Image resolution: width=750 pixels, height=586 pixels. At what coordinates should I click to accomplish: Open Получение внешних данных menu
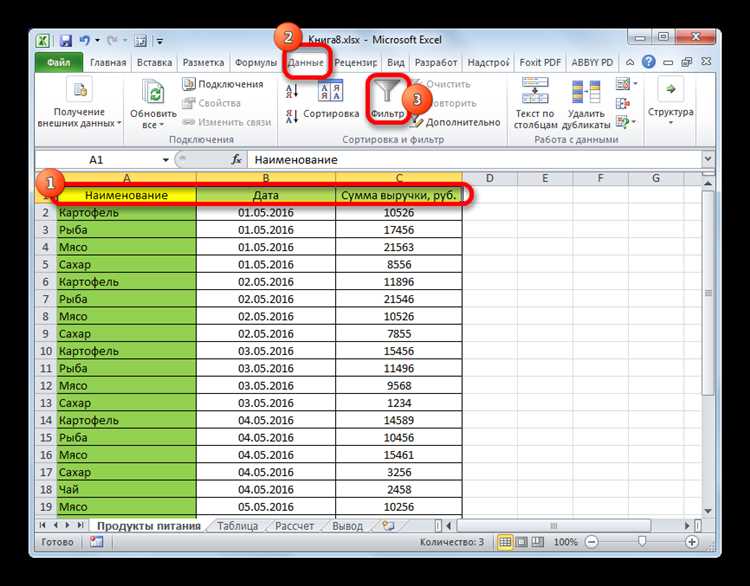(79, 102)
